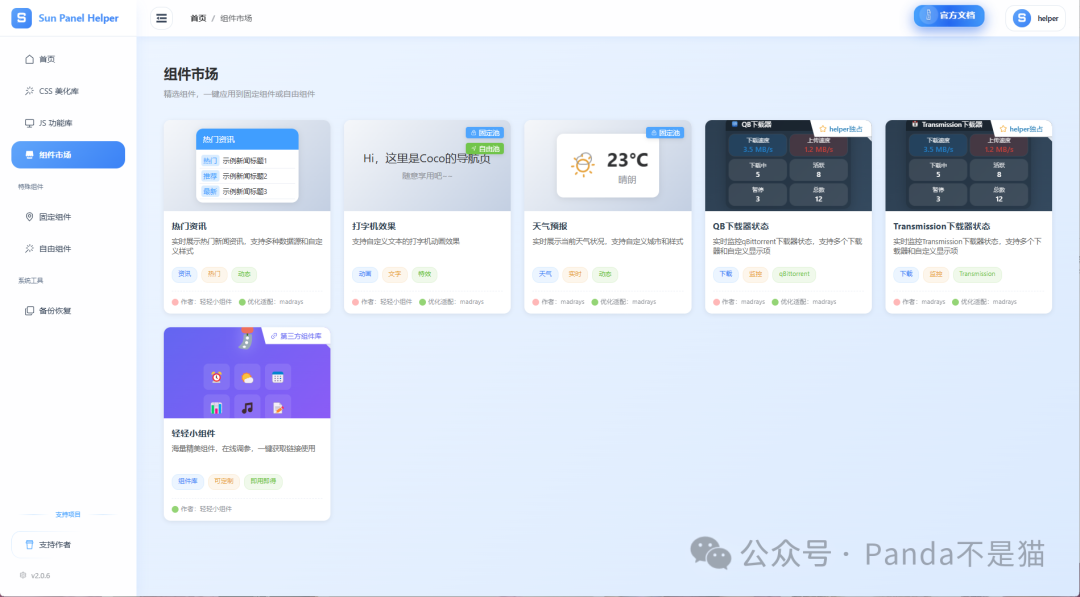The height and width of the screenshot is (597, 1080).
Task: Open the 官方文档 documentation button
Action: [948, 15]
